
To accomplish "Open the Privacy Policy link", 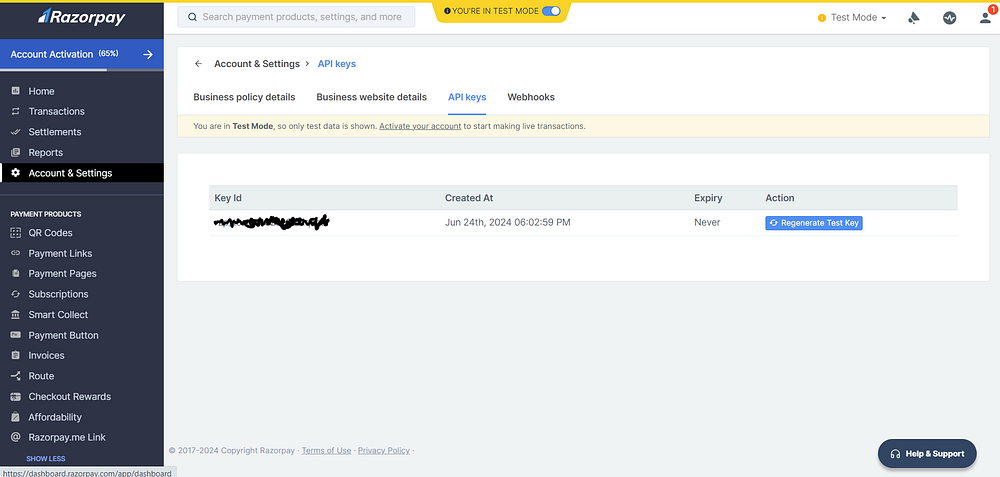I will tap(384, 450).
